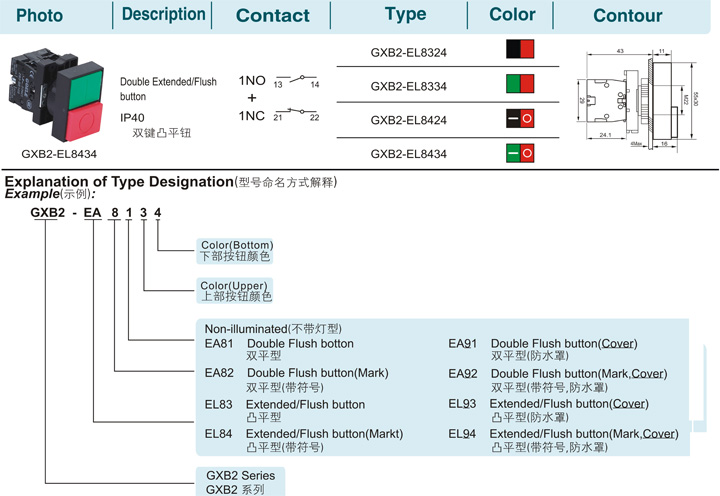Viewport: 720px width, 496px height.
Task: Click the EL83 Extended/Flush button entry
Action: tap(285, 411)
